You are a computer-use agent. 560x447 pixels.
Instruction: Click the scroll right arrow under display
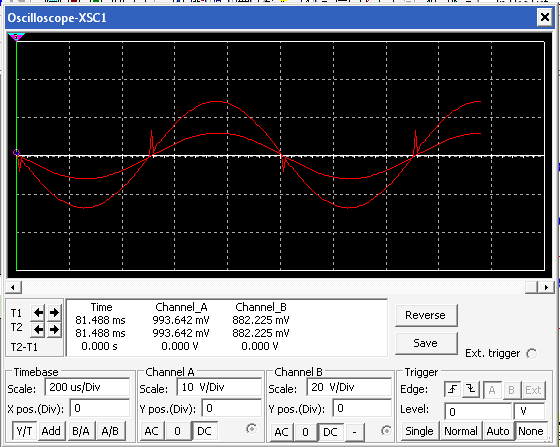pos(546,287)
